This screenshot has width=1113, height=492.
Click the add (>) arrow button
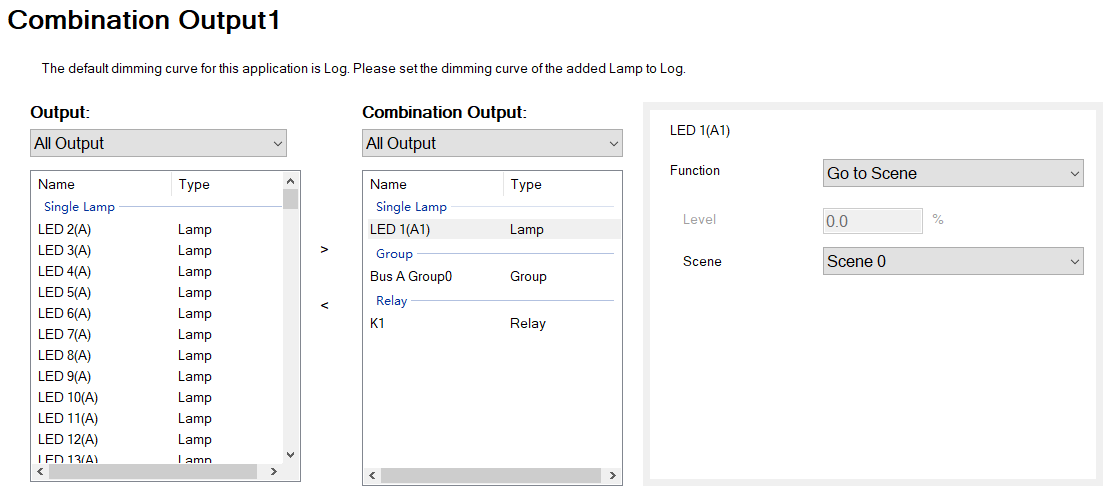(324, 250)
